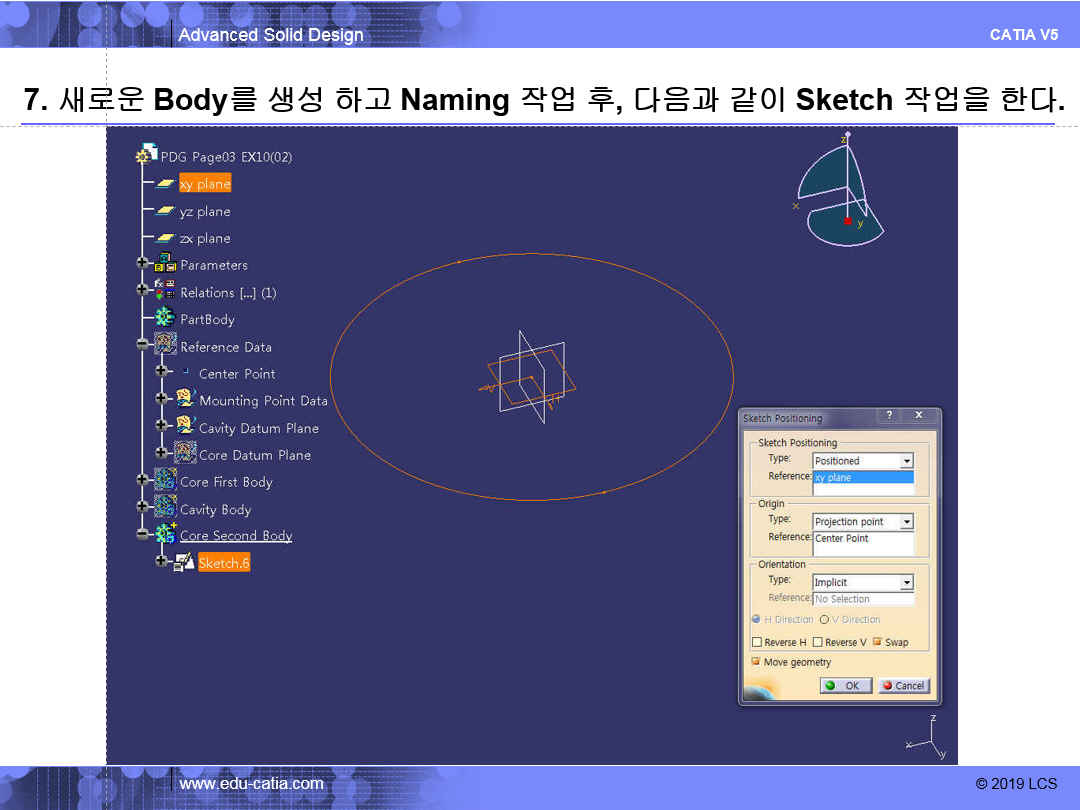Toggle the Swap checkbox
Screen dimensions: 1080x810
pyautogui.click(x=877, y=642)
